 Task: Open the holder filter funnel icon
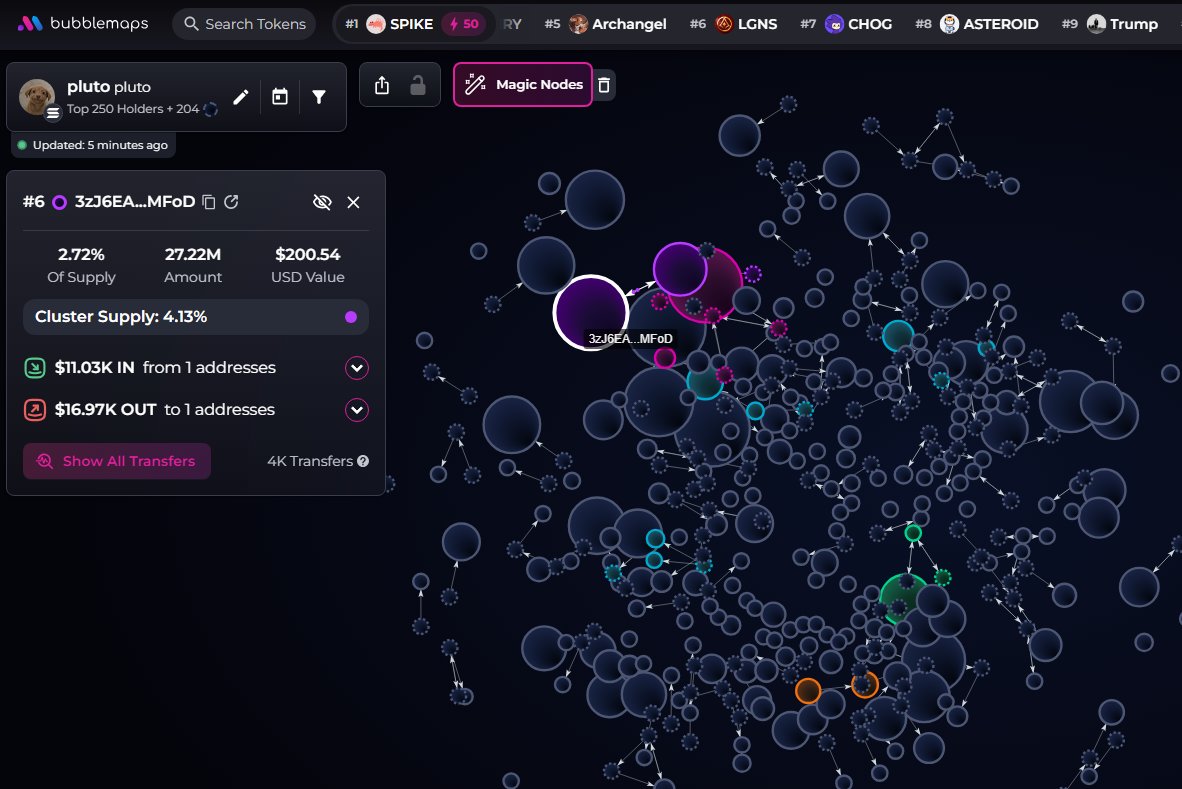click(x=319, y=97)
